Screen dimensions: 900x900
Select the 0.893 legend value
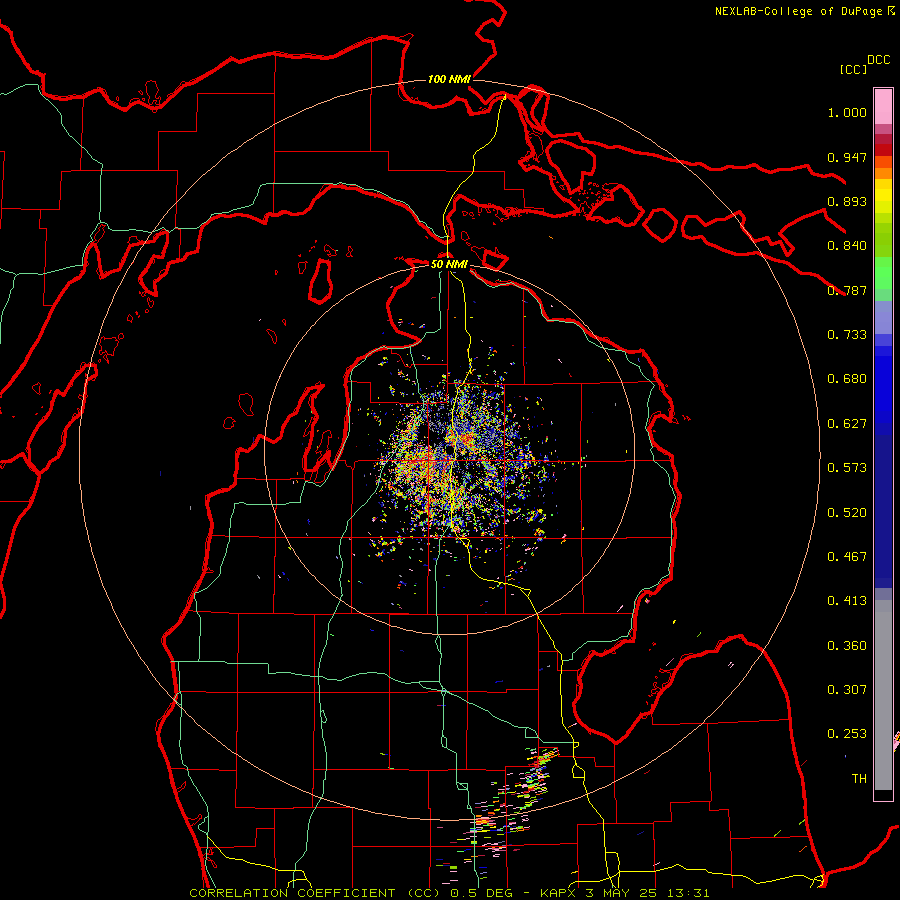coord(847,201)
